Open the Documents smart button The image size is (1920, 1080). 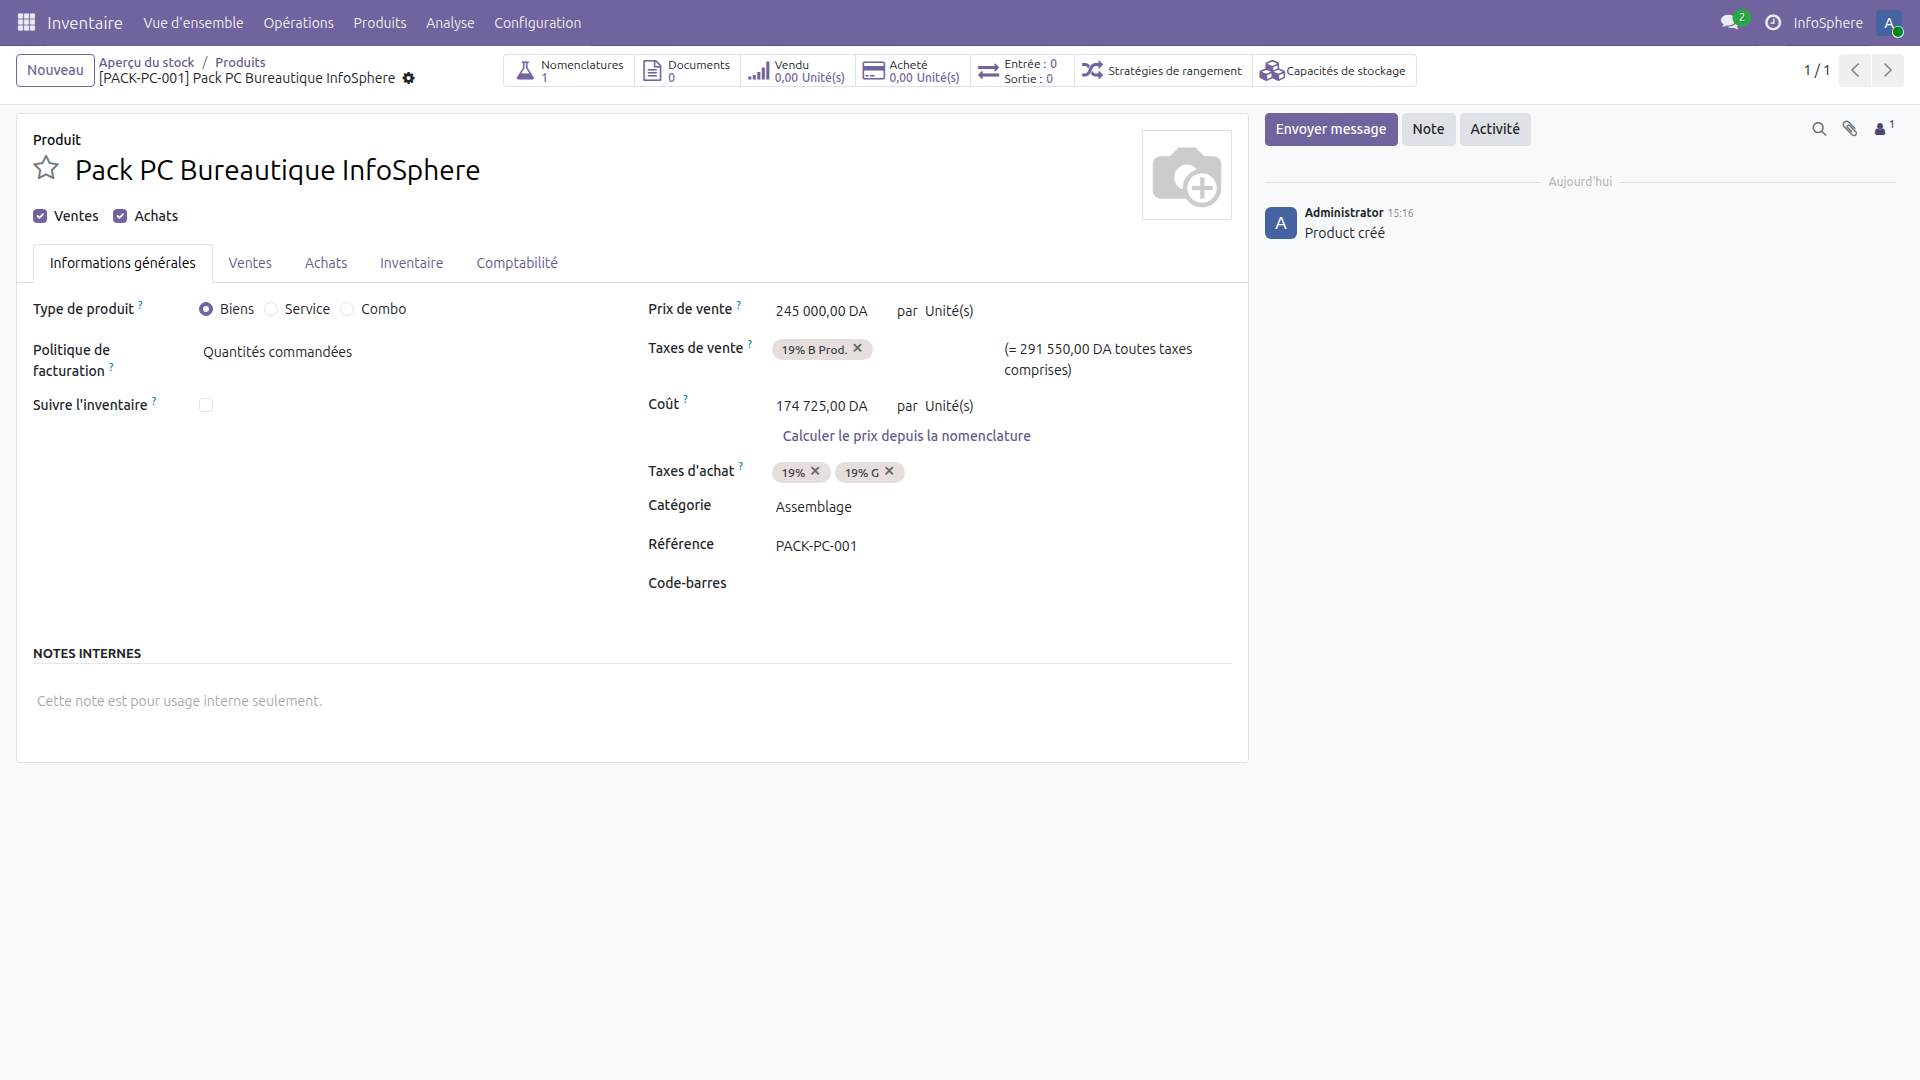pyautogui.click(x=653, y=70)
